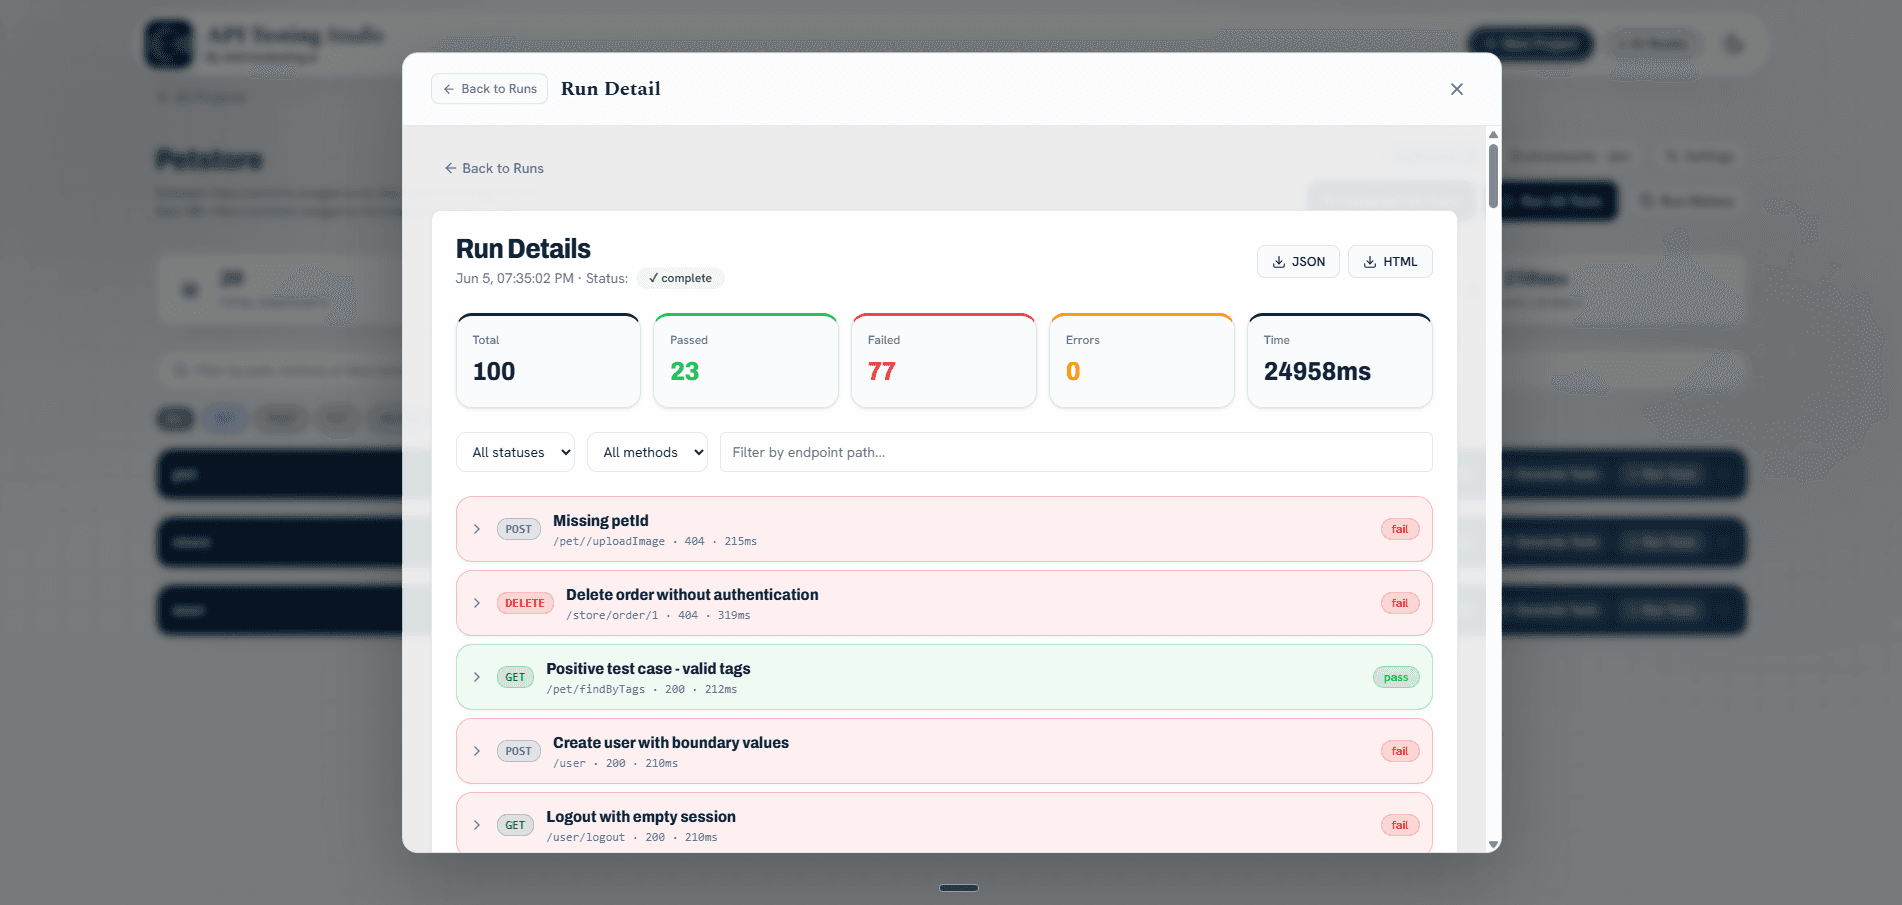
Task: Click the scrollbar up arrow
Action: coord(1493,134)
